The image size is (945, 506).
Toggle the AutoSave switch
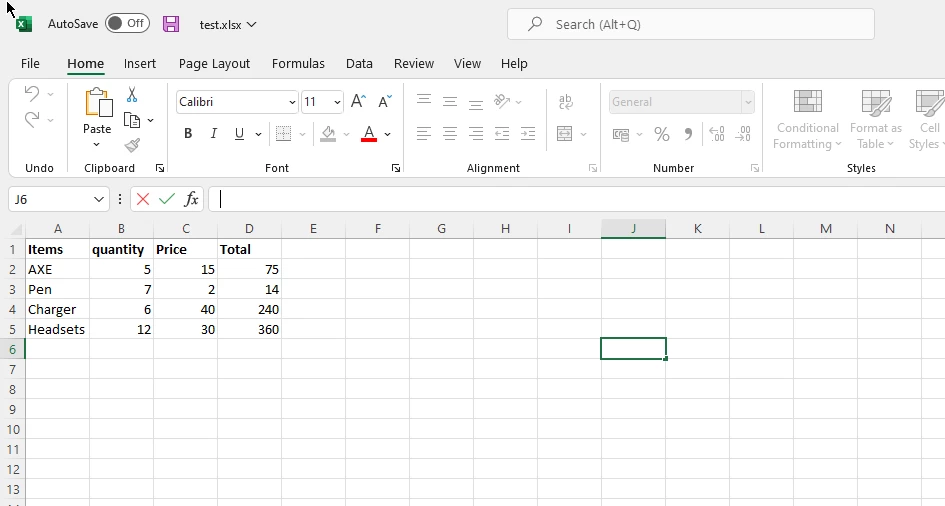(127, 24)
